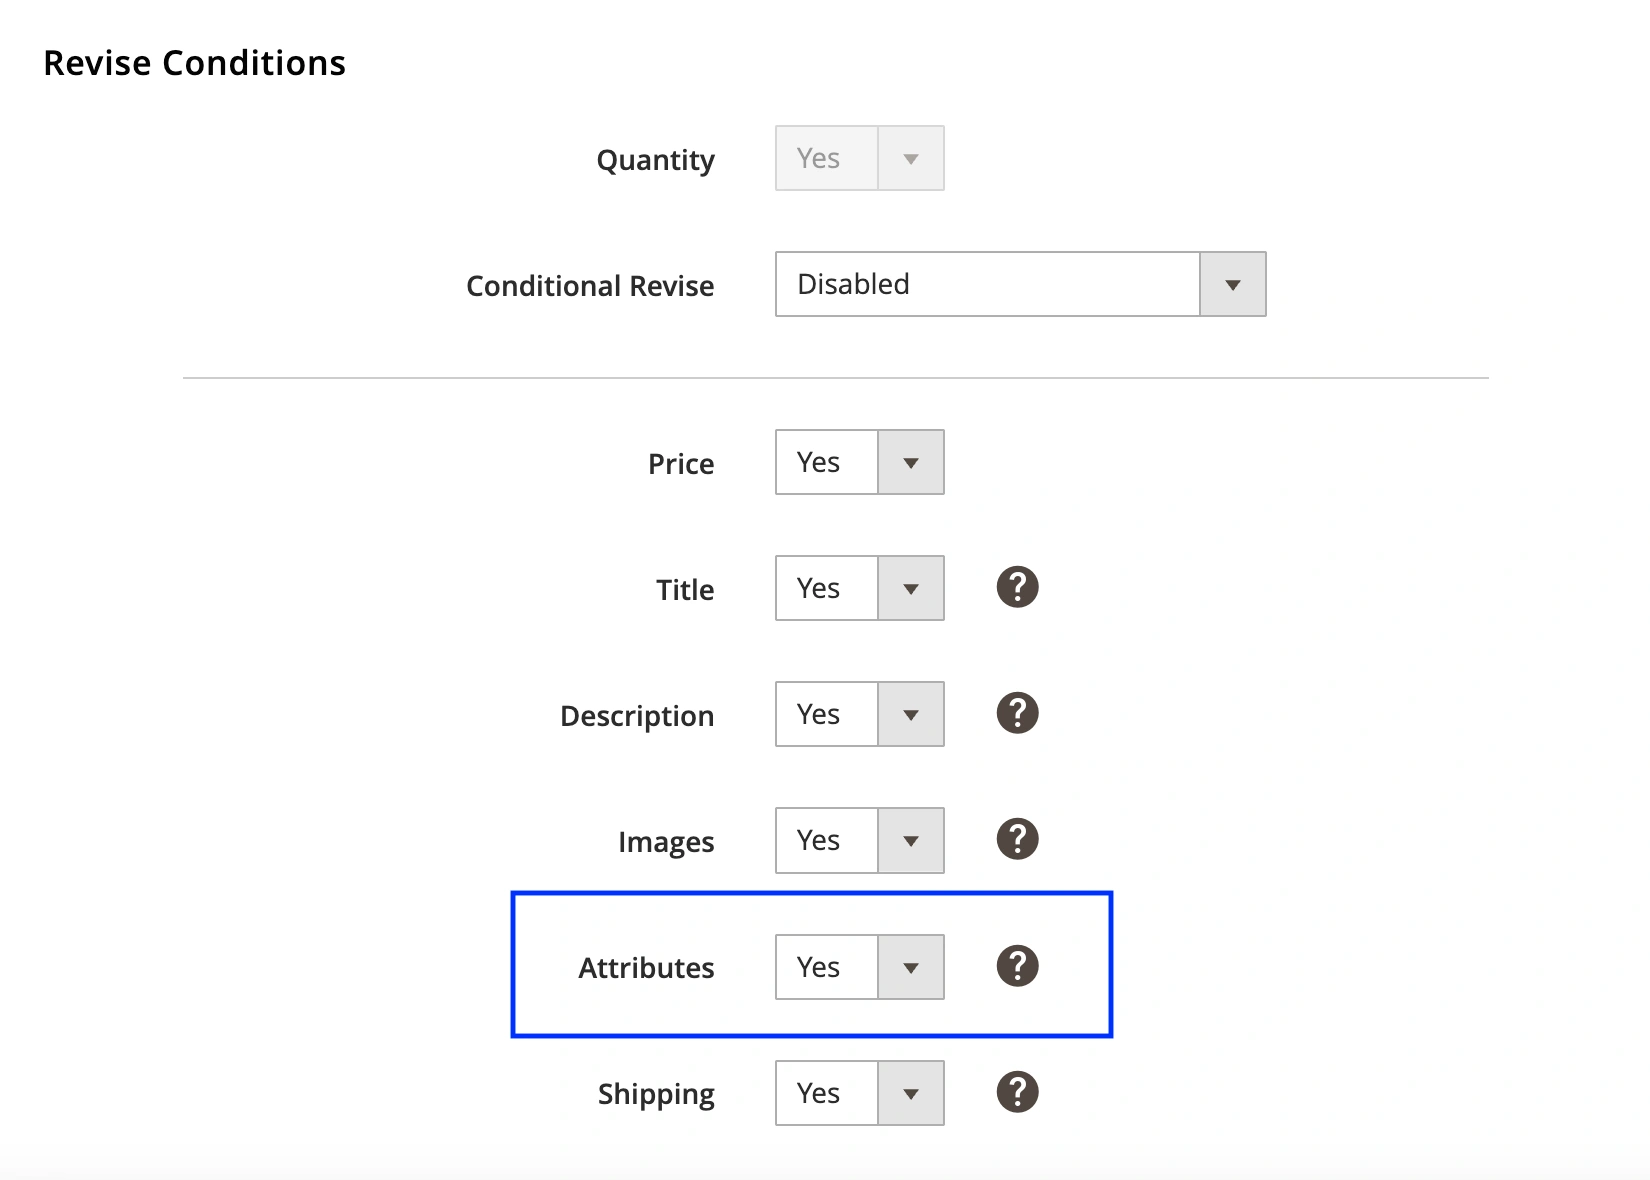Click the Images field label
The image size is (1650, 1180).
[666, 842]
